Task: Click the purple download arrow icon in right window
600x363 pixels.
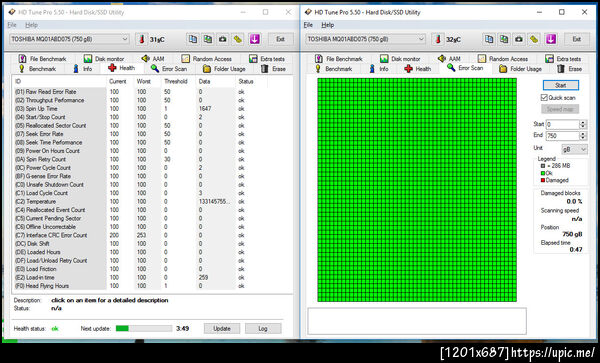Action: click(551, 39)
